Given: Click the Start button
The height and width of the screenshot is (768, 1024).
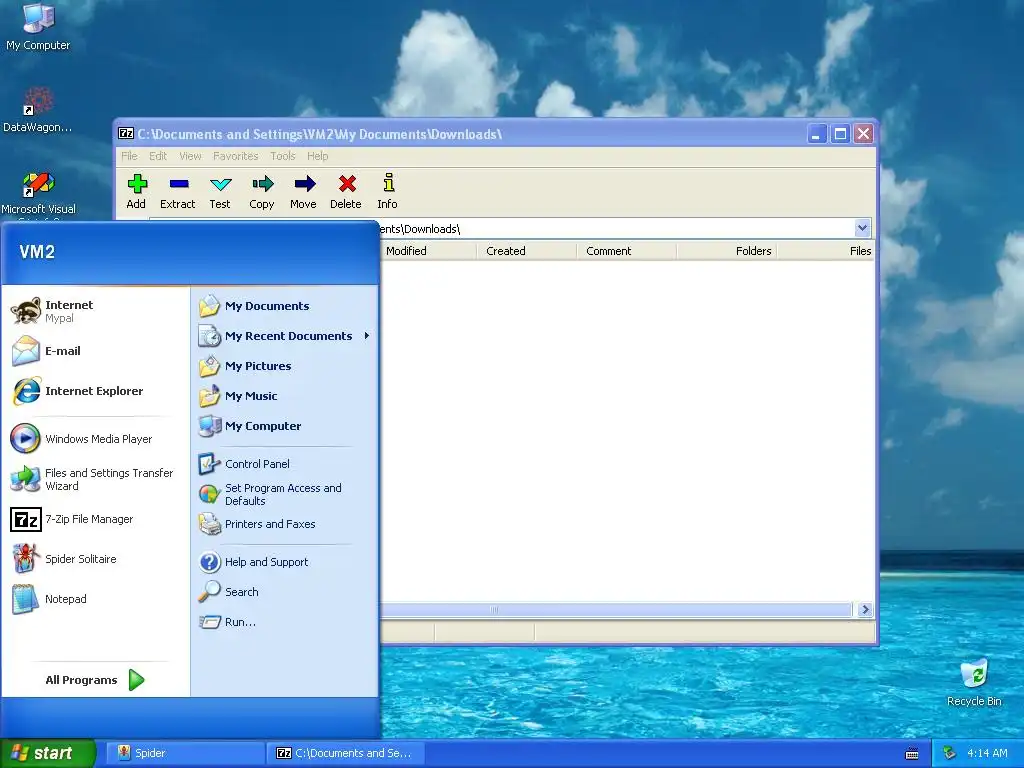Looking at the screenshot, I should coord(47,753).
